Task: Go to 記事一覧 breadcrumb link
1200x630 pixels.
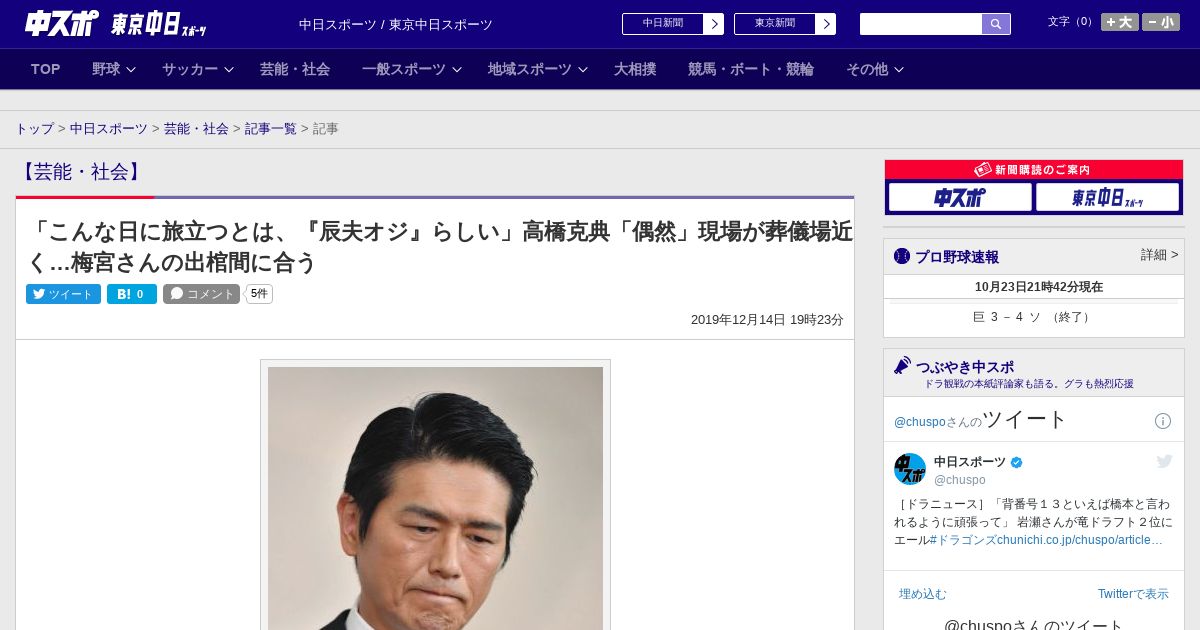Action: pyautogui.click(x=271, y=129)
